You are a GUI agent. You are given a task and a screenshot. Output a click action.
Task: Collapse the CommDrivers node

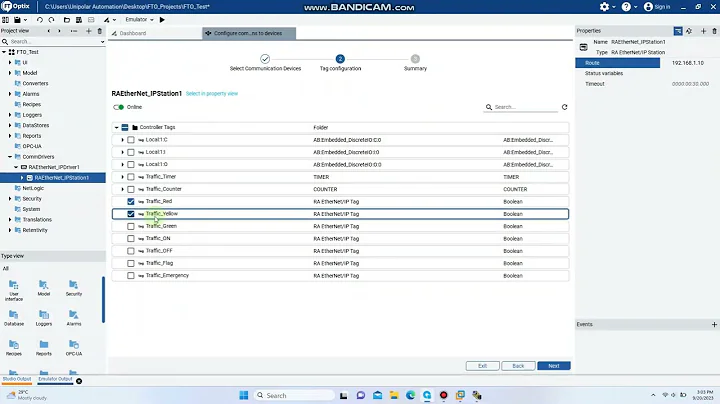tap(10, 157)
